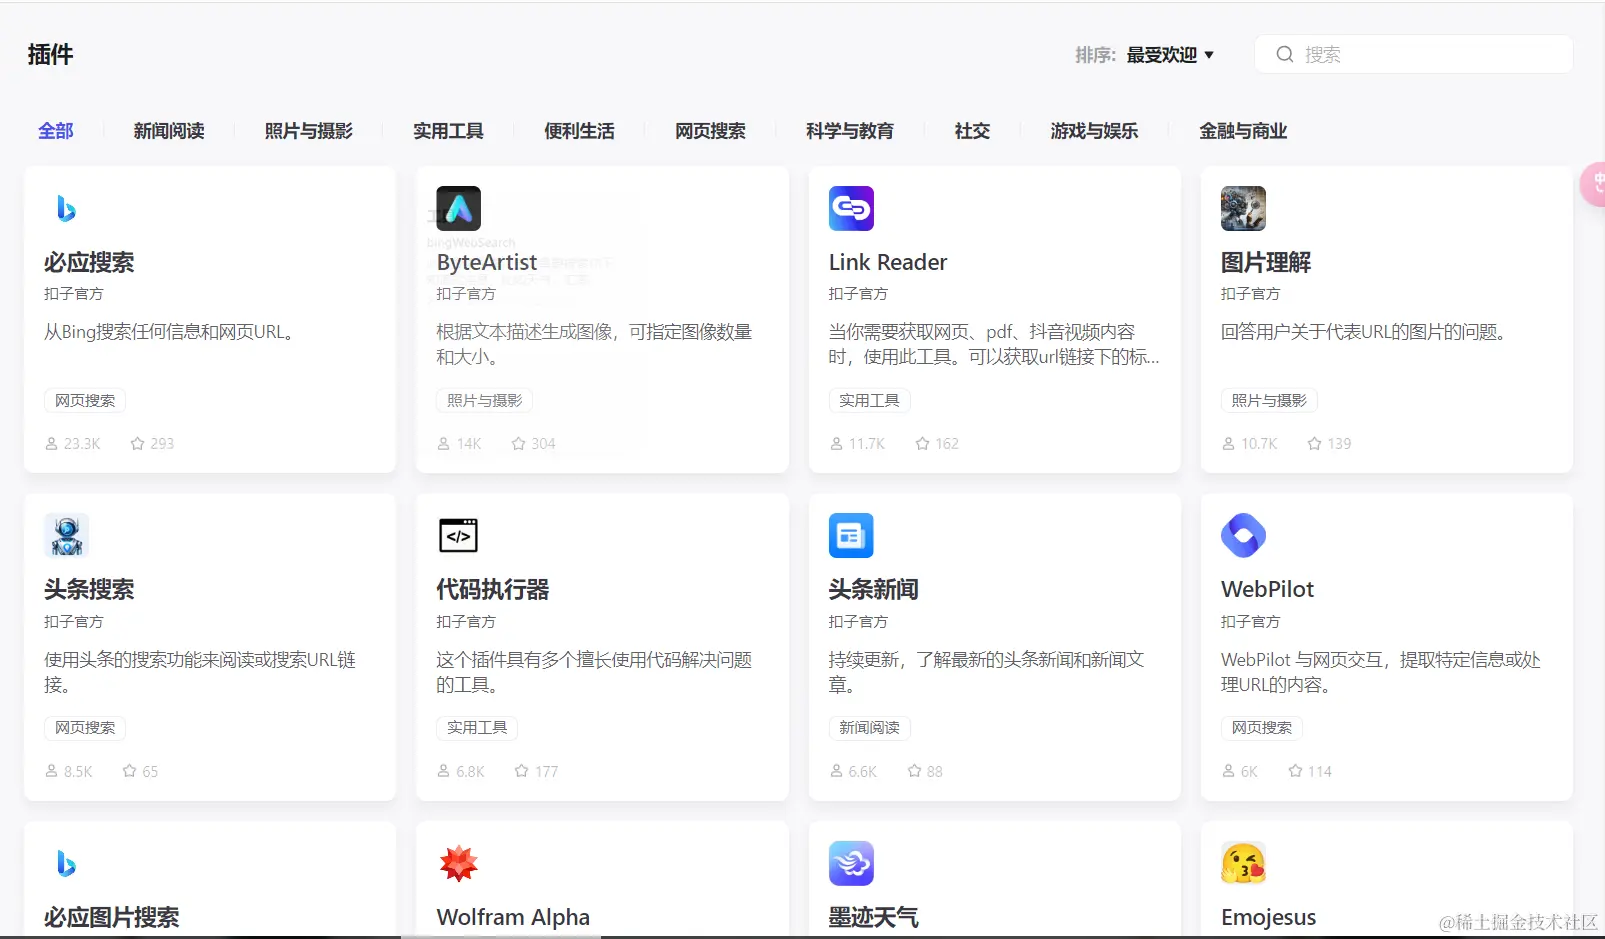Switch to the 社交 tab
The image size is (1605, 939).
(972, 131)
